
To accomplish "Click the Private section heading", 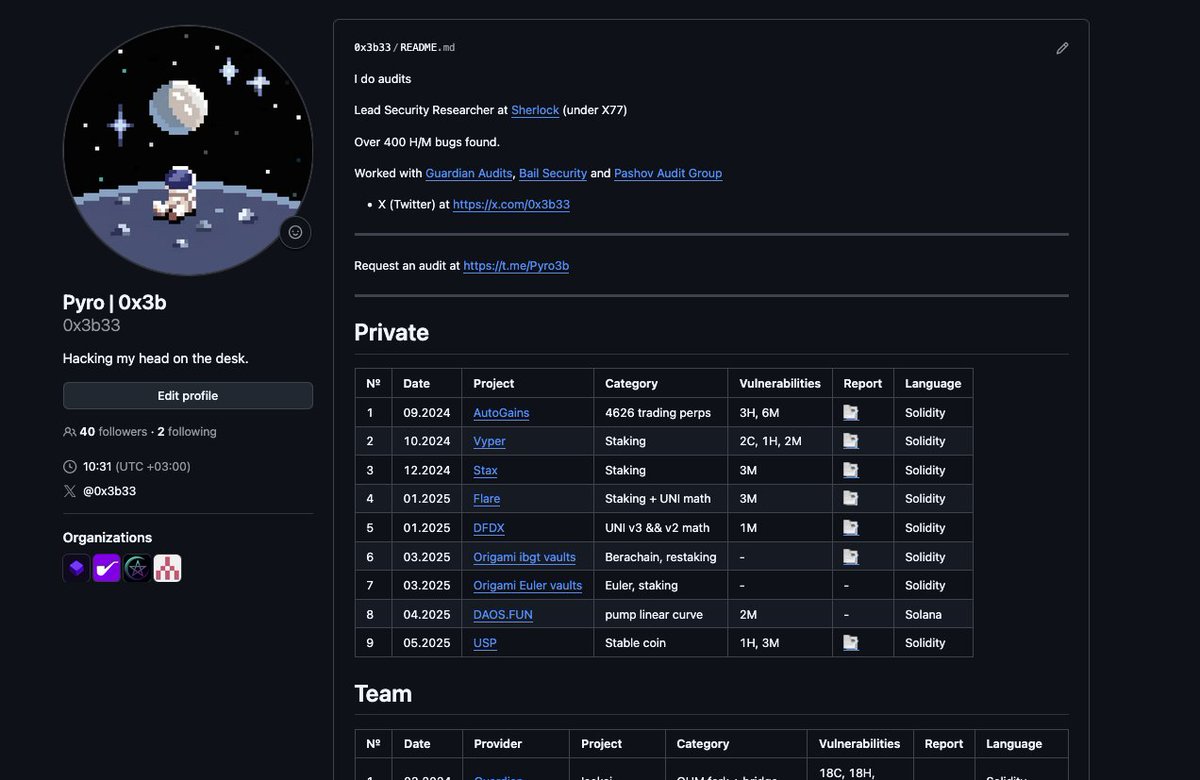I will pos(391,333).
